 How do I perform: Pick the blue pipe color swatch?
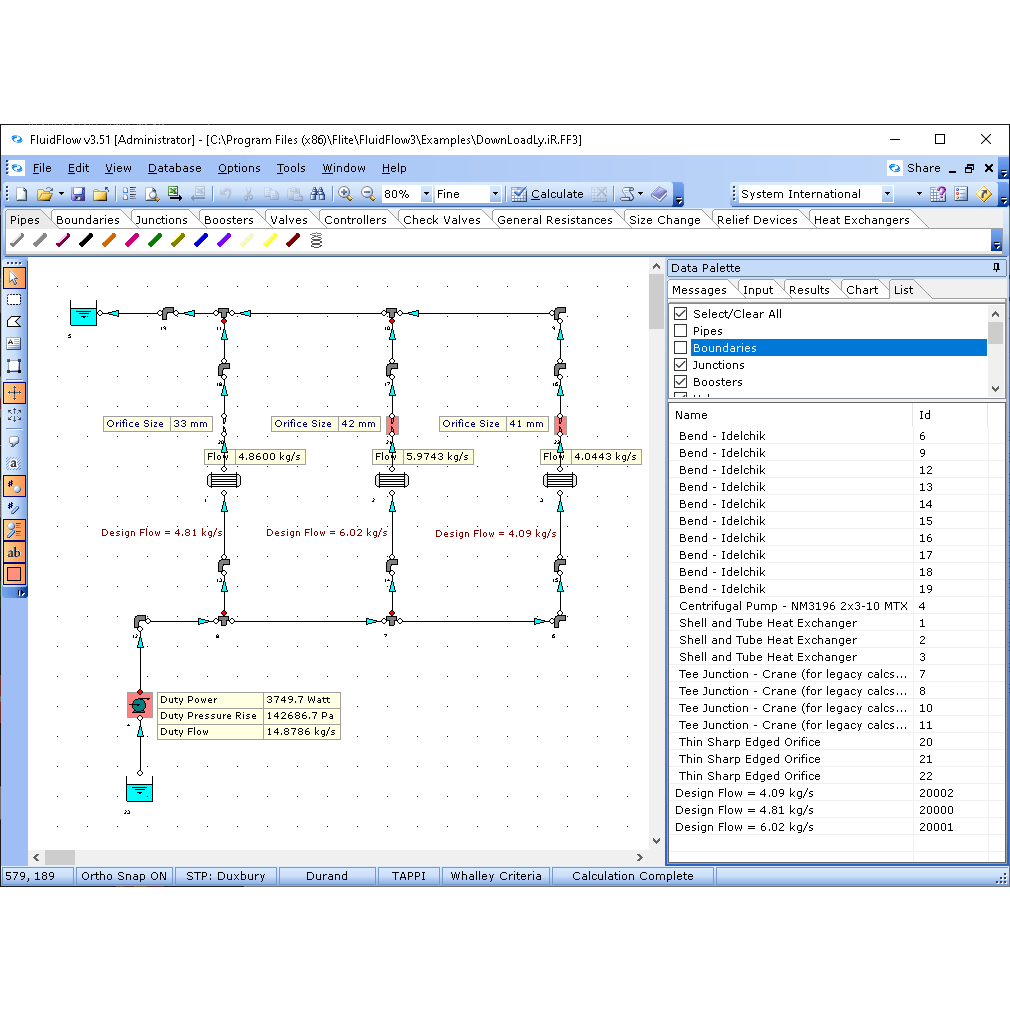tap(201, 240)
